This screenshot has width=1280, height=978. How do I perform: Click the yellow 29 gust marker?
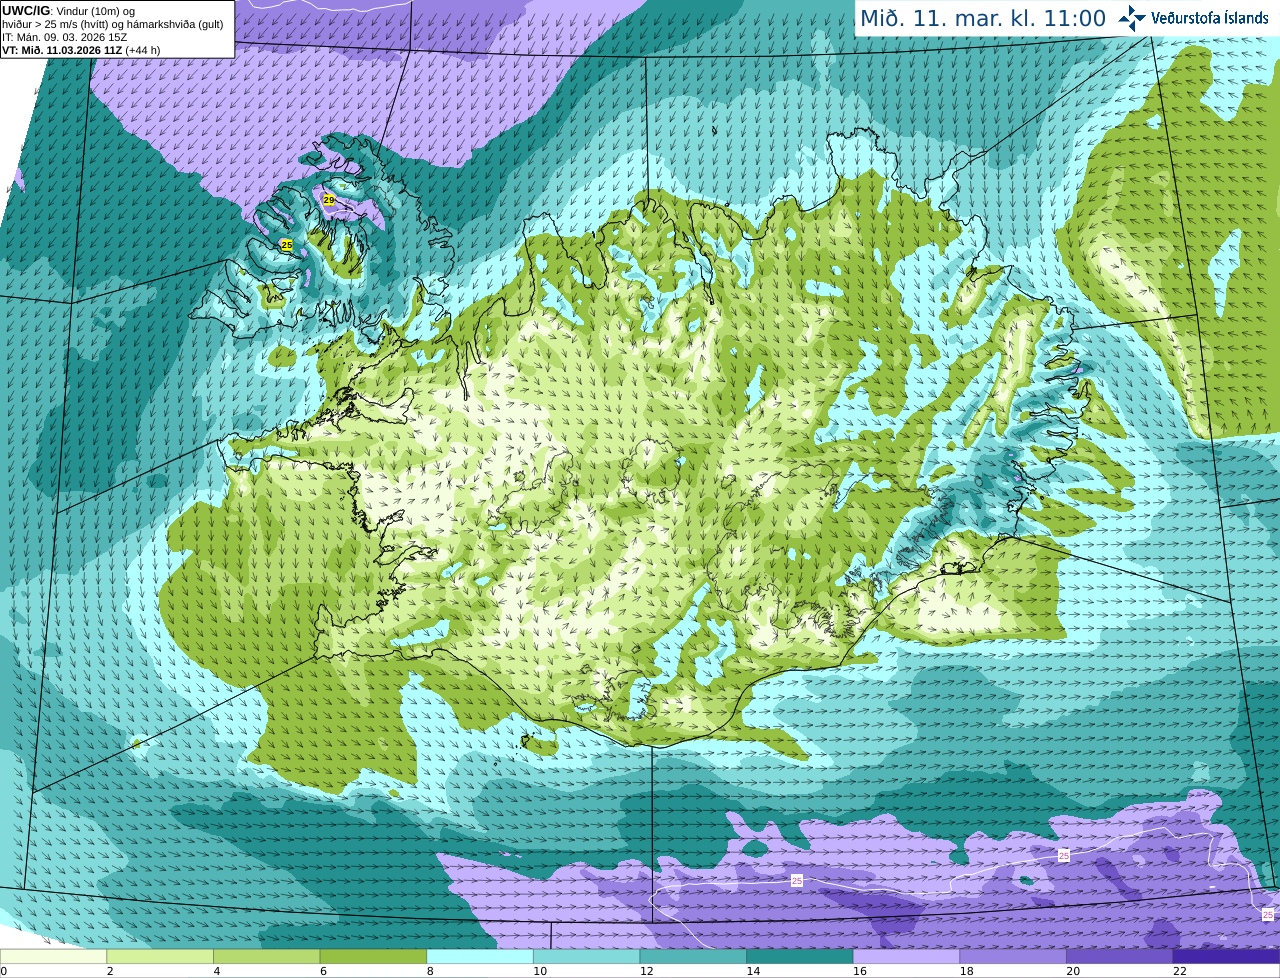coord(329,200)
